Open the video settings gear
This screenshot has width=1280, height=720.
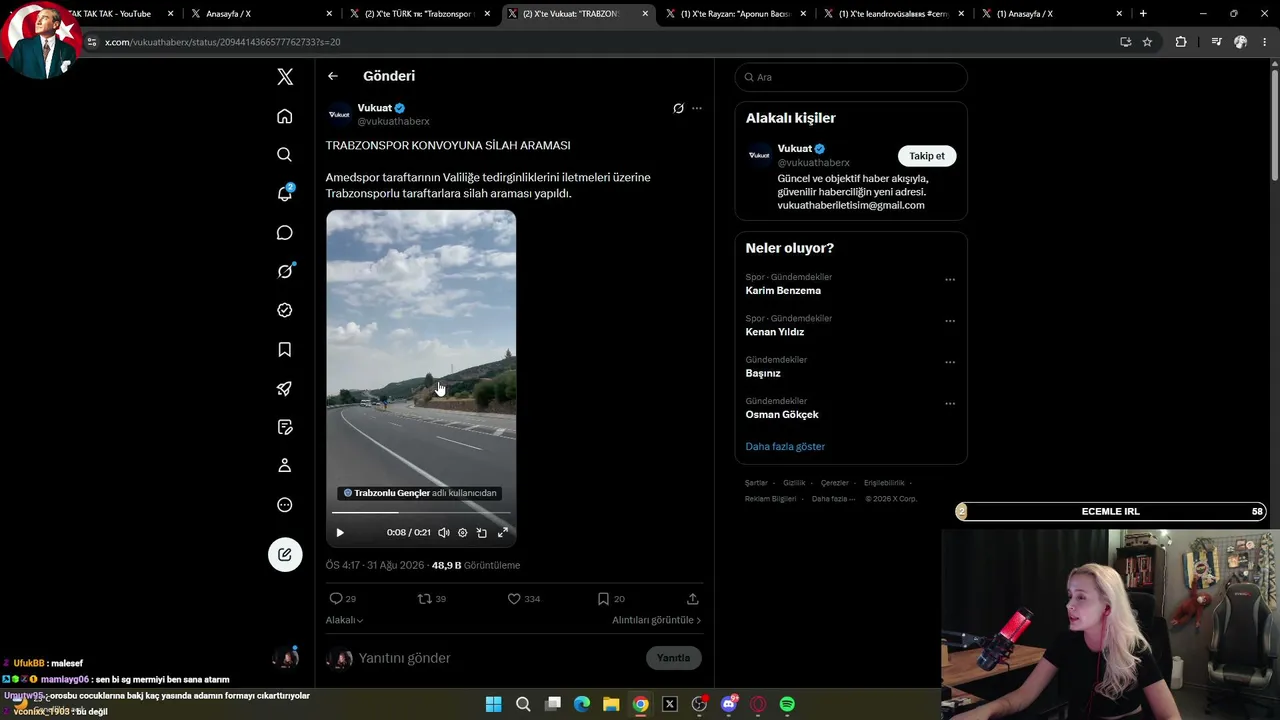pos(463,533)
